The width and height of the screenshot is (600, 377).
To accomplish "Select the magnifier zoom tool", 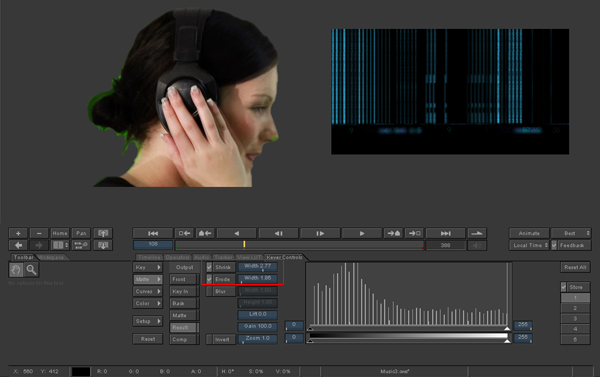I will pyautogui.click(x=31, y=270).
